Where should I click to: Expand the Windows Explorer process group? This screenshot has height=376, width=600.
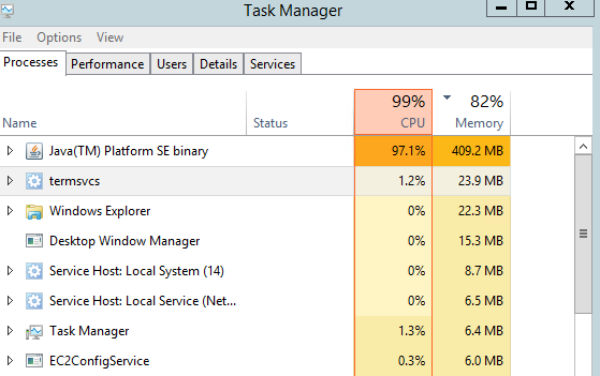[x=10, y=210]
